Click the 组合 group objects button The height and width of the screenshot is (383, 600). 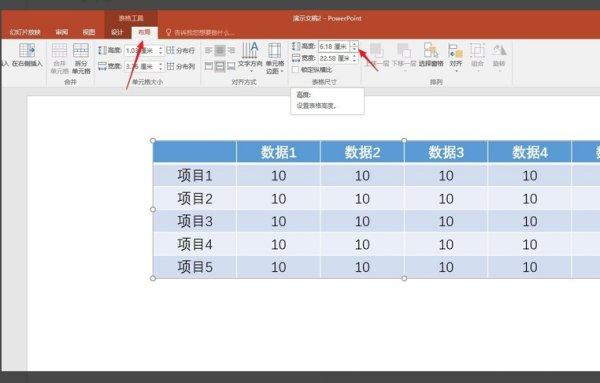[477, 57]
